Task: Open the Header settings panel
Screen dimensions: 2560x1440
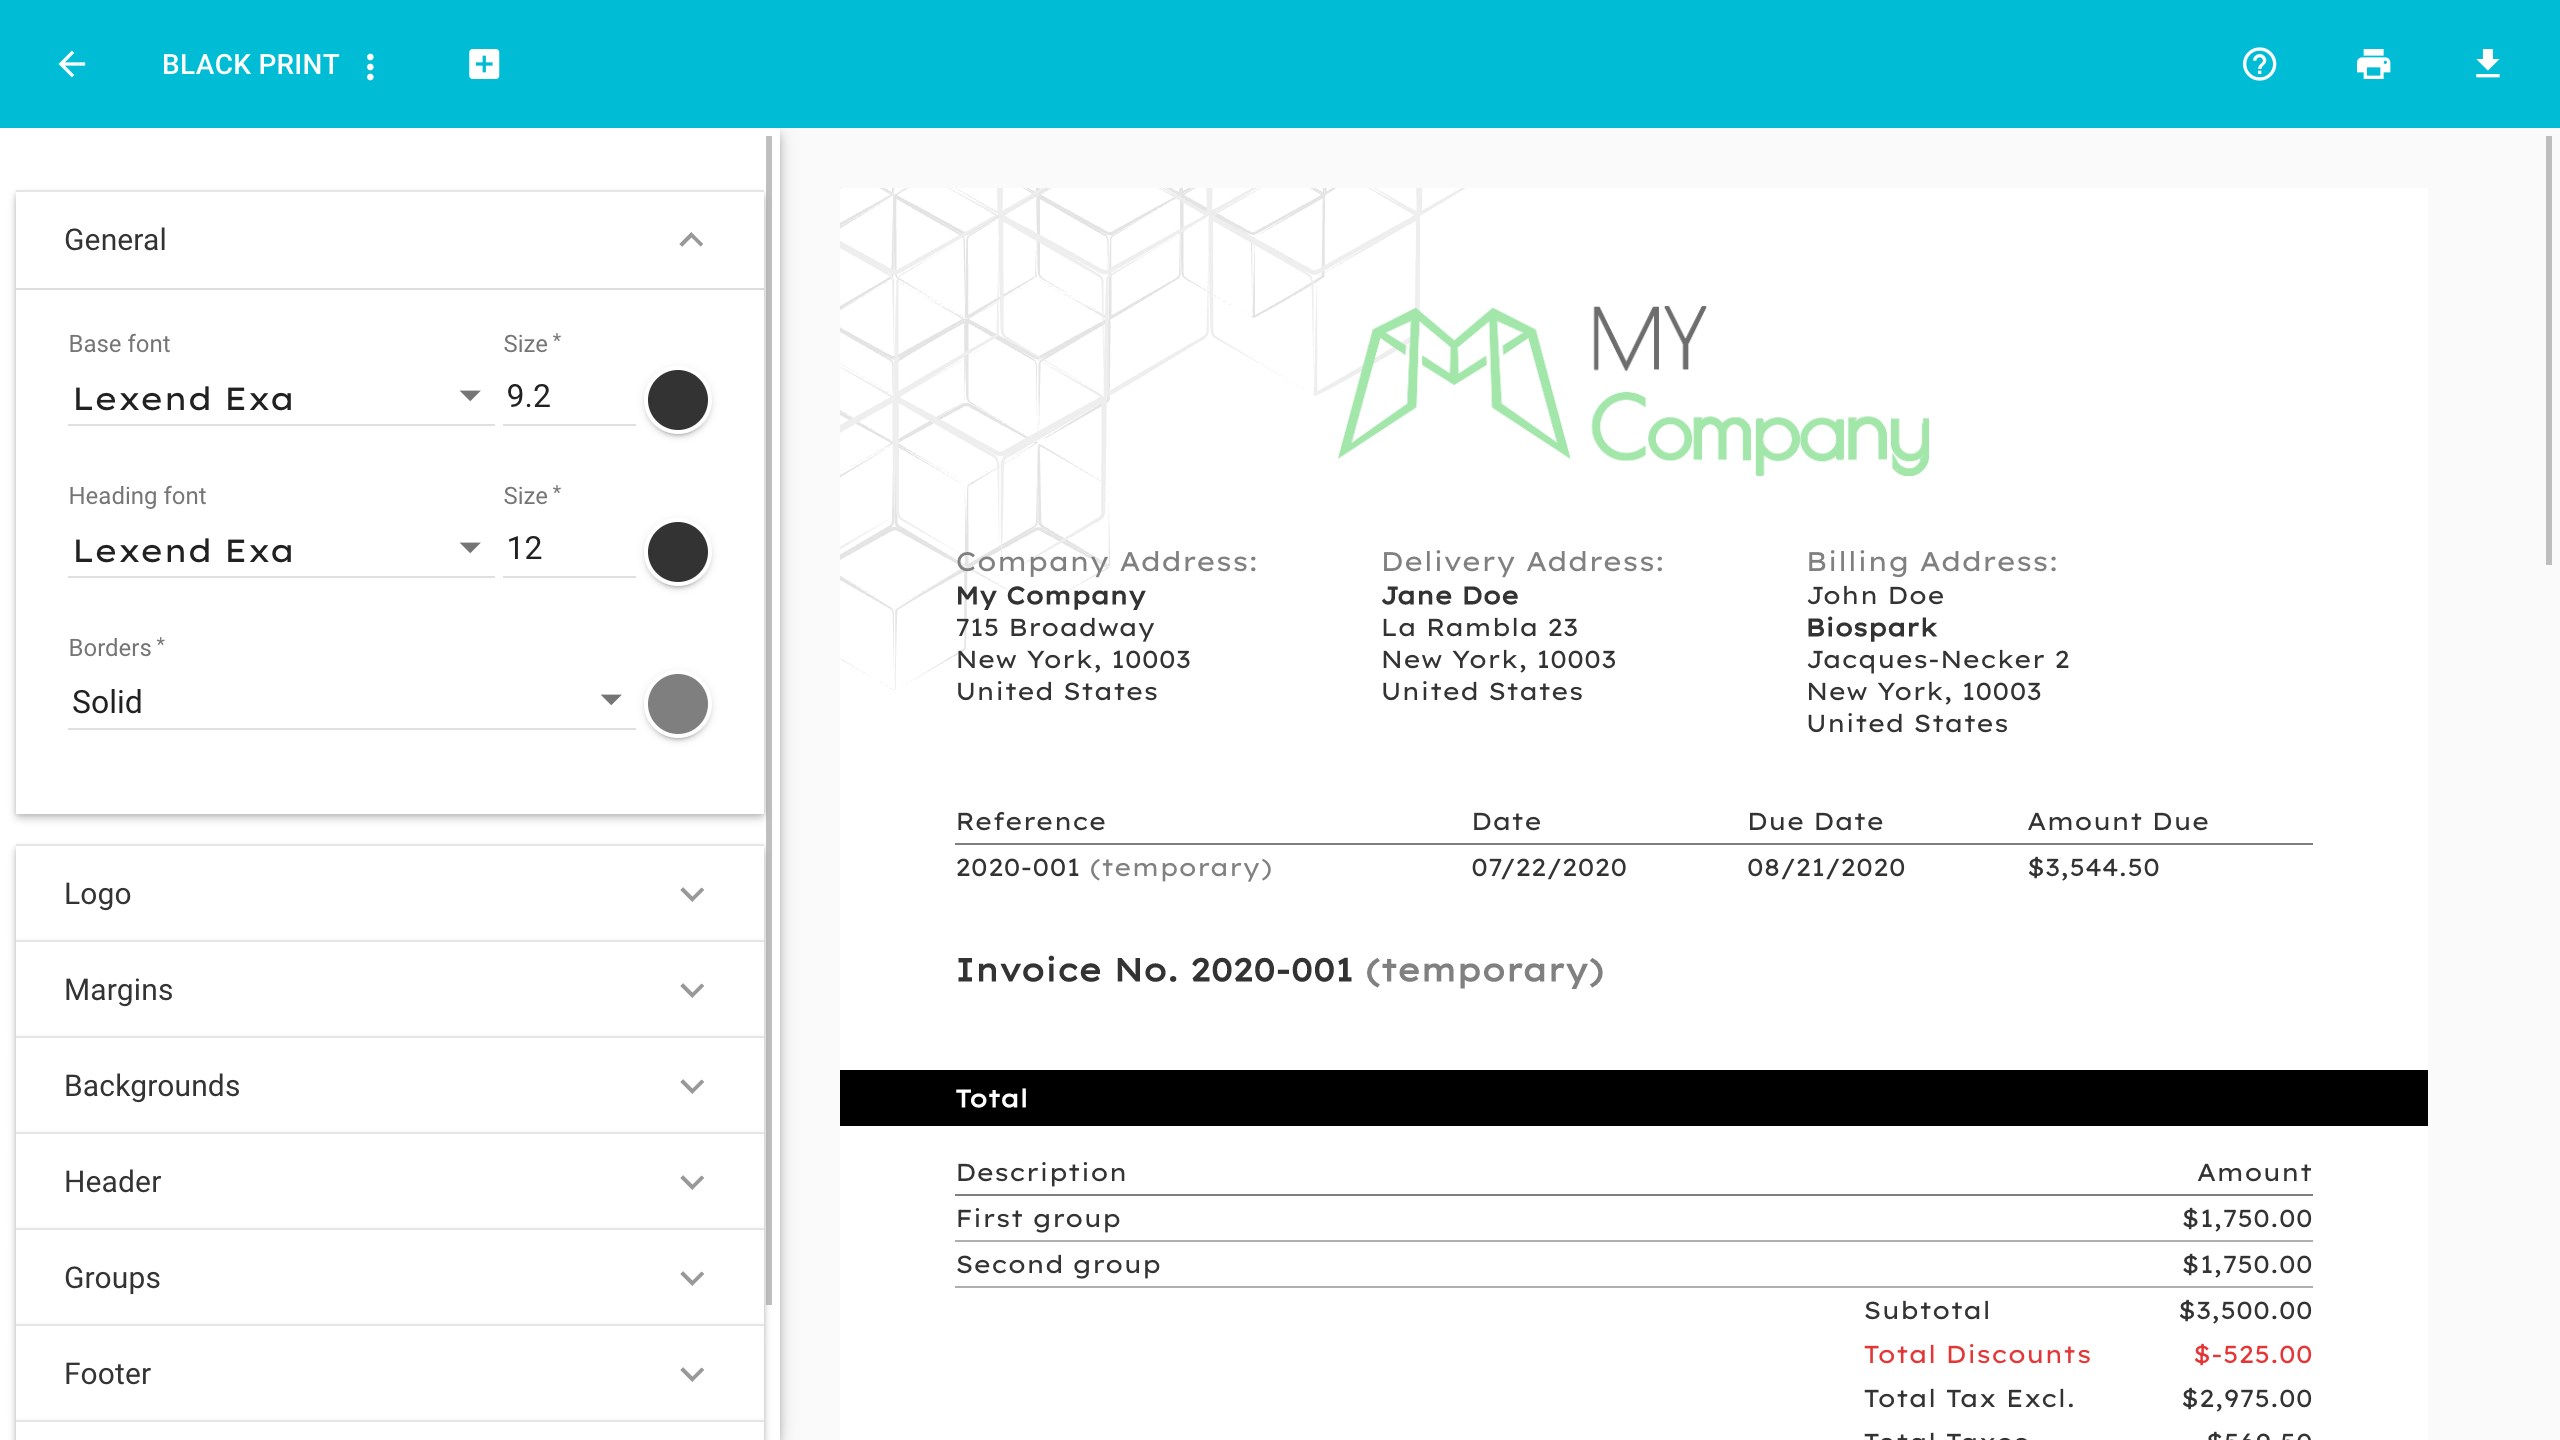Action: [x=390, y=1182]
